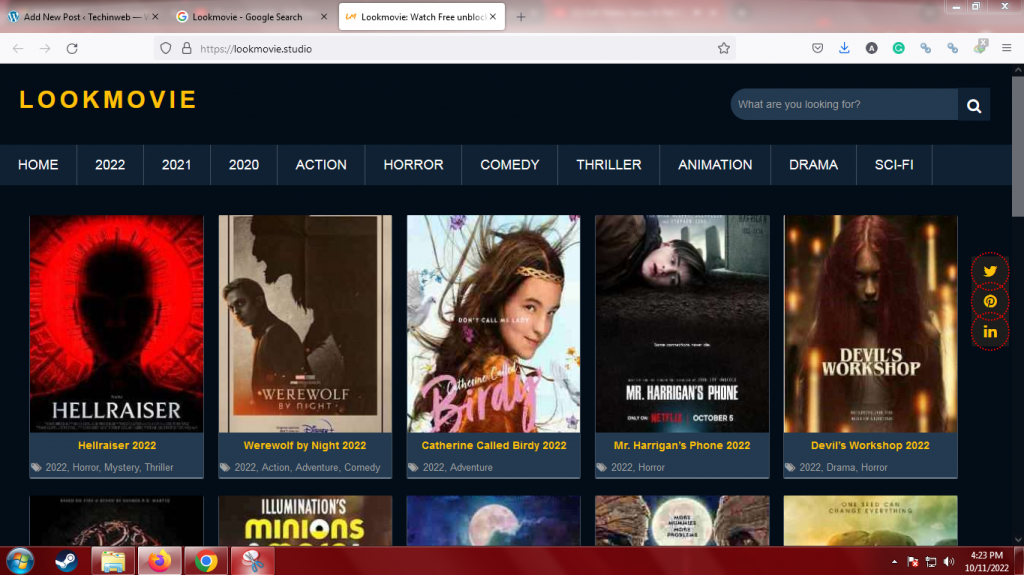The image size is (1024, 575).
Task: Browse the DRAMA genre
Action: [813, 165]
